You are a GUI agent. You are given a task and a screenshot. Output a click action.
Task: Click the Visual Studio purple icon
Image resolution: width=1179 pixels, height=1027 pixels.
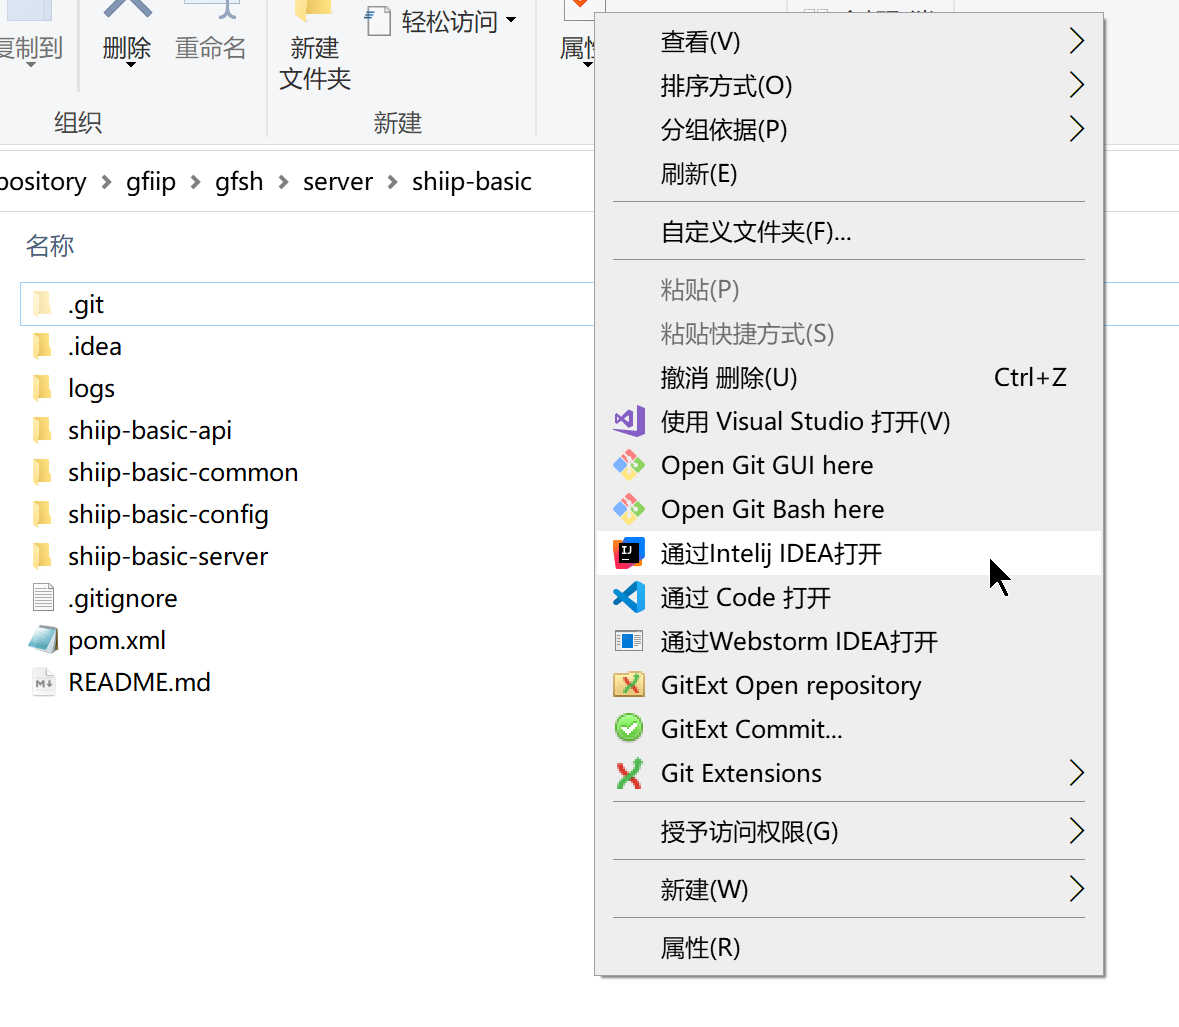pos(629,421)
